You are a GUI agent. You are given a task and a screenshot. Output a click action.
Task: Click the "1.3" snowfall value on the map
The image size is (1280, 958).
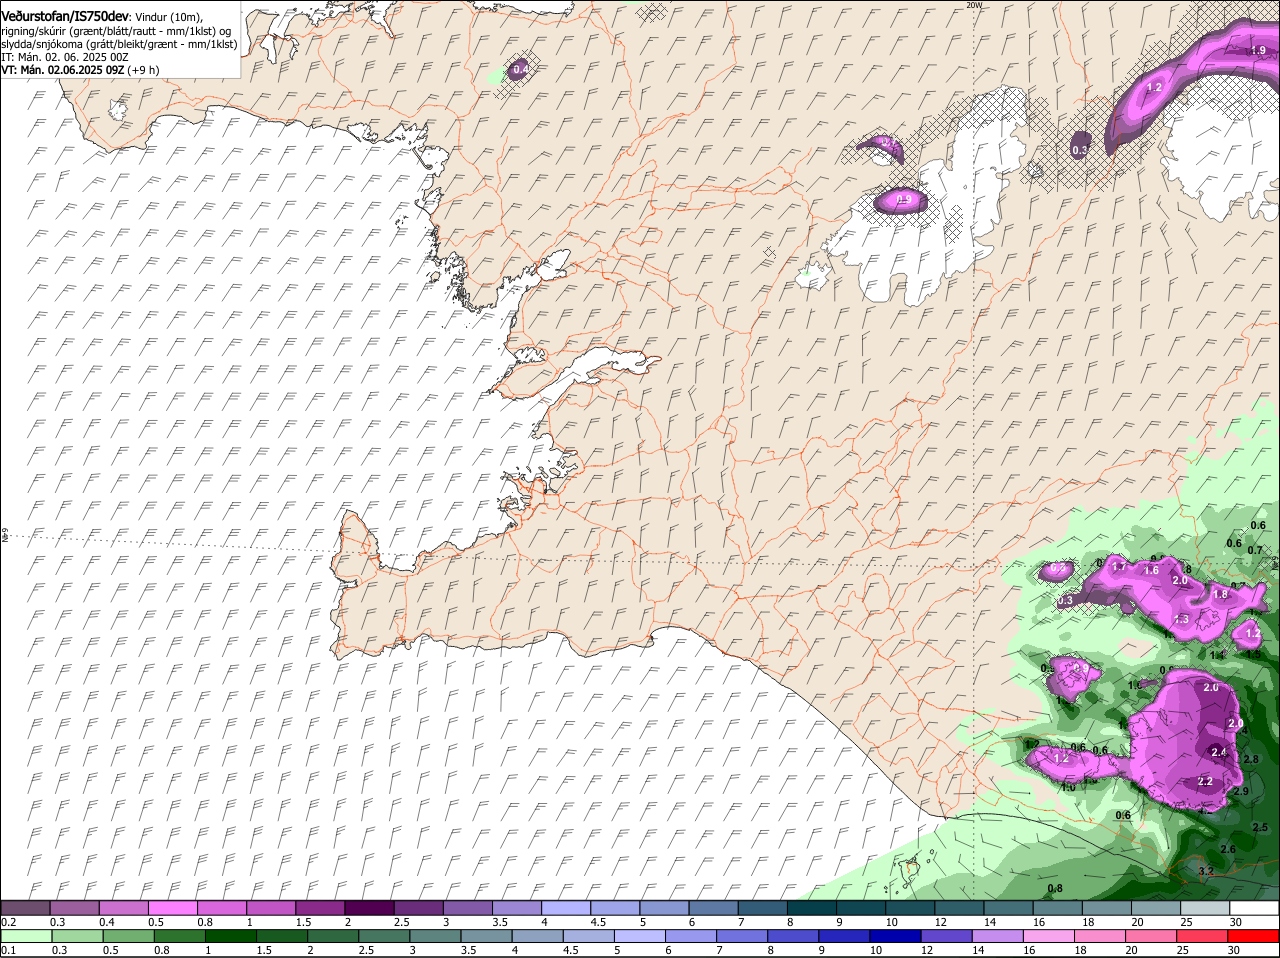click(x=1181, y=619)
